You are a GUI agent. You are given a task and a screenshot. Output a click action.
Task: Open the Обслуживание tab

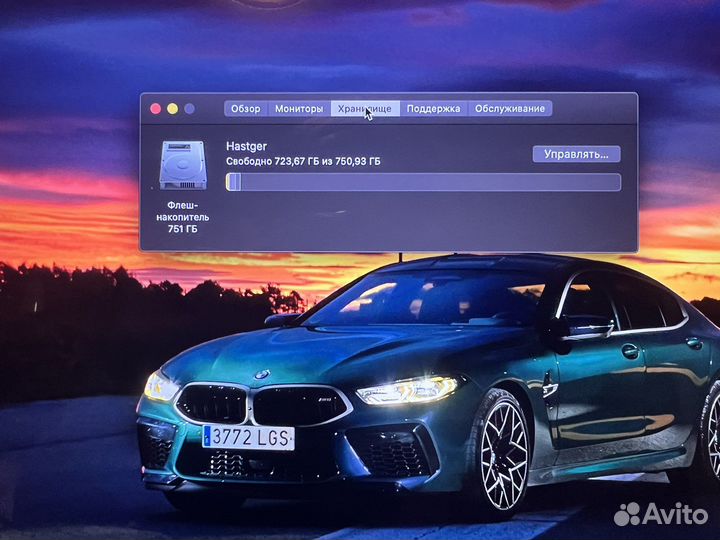(x=510, y=109)
